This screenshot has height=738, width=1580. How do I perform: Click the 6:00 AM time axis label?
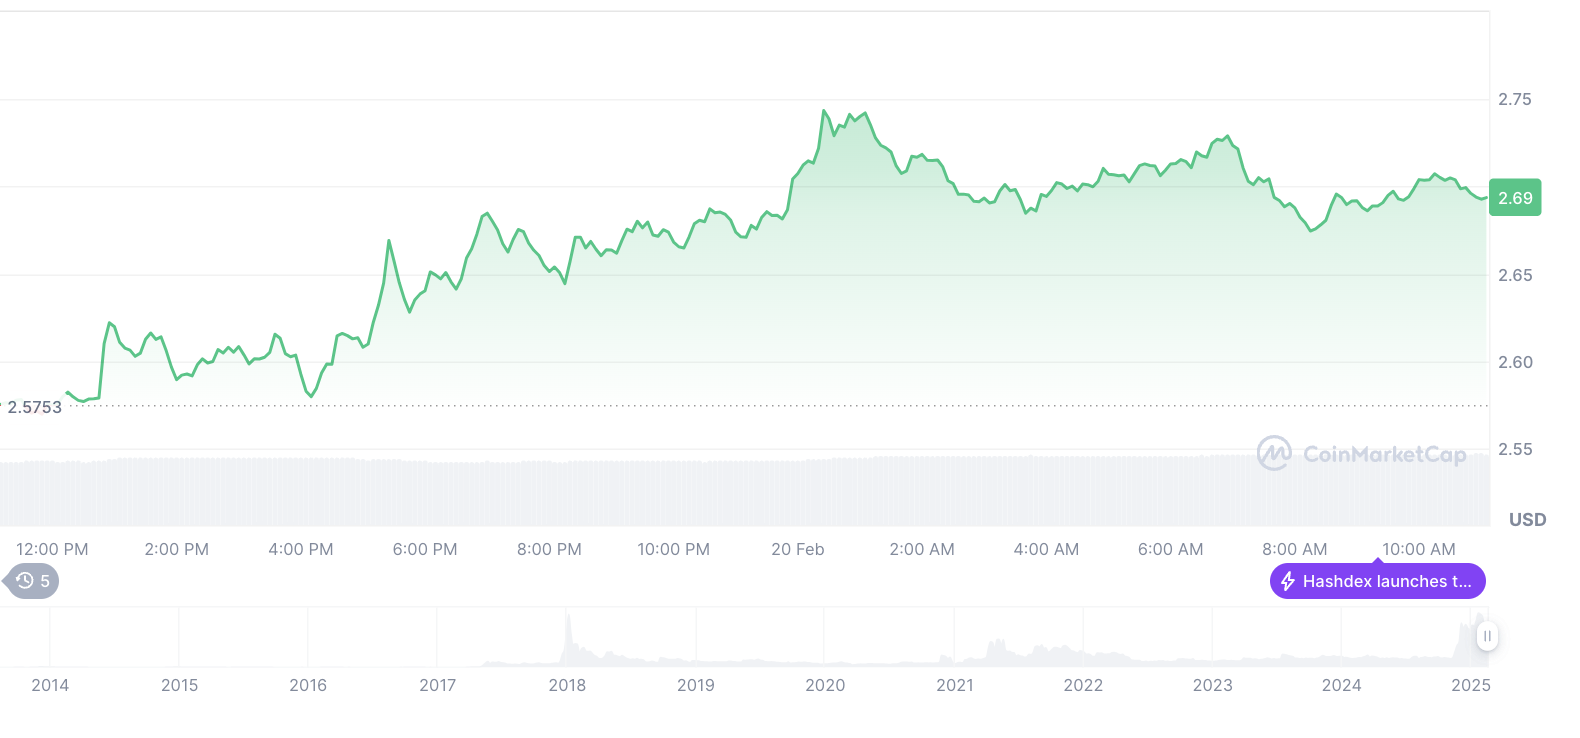click(1171, 549)
